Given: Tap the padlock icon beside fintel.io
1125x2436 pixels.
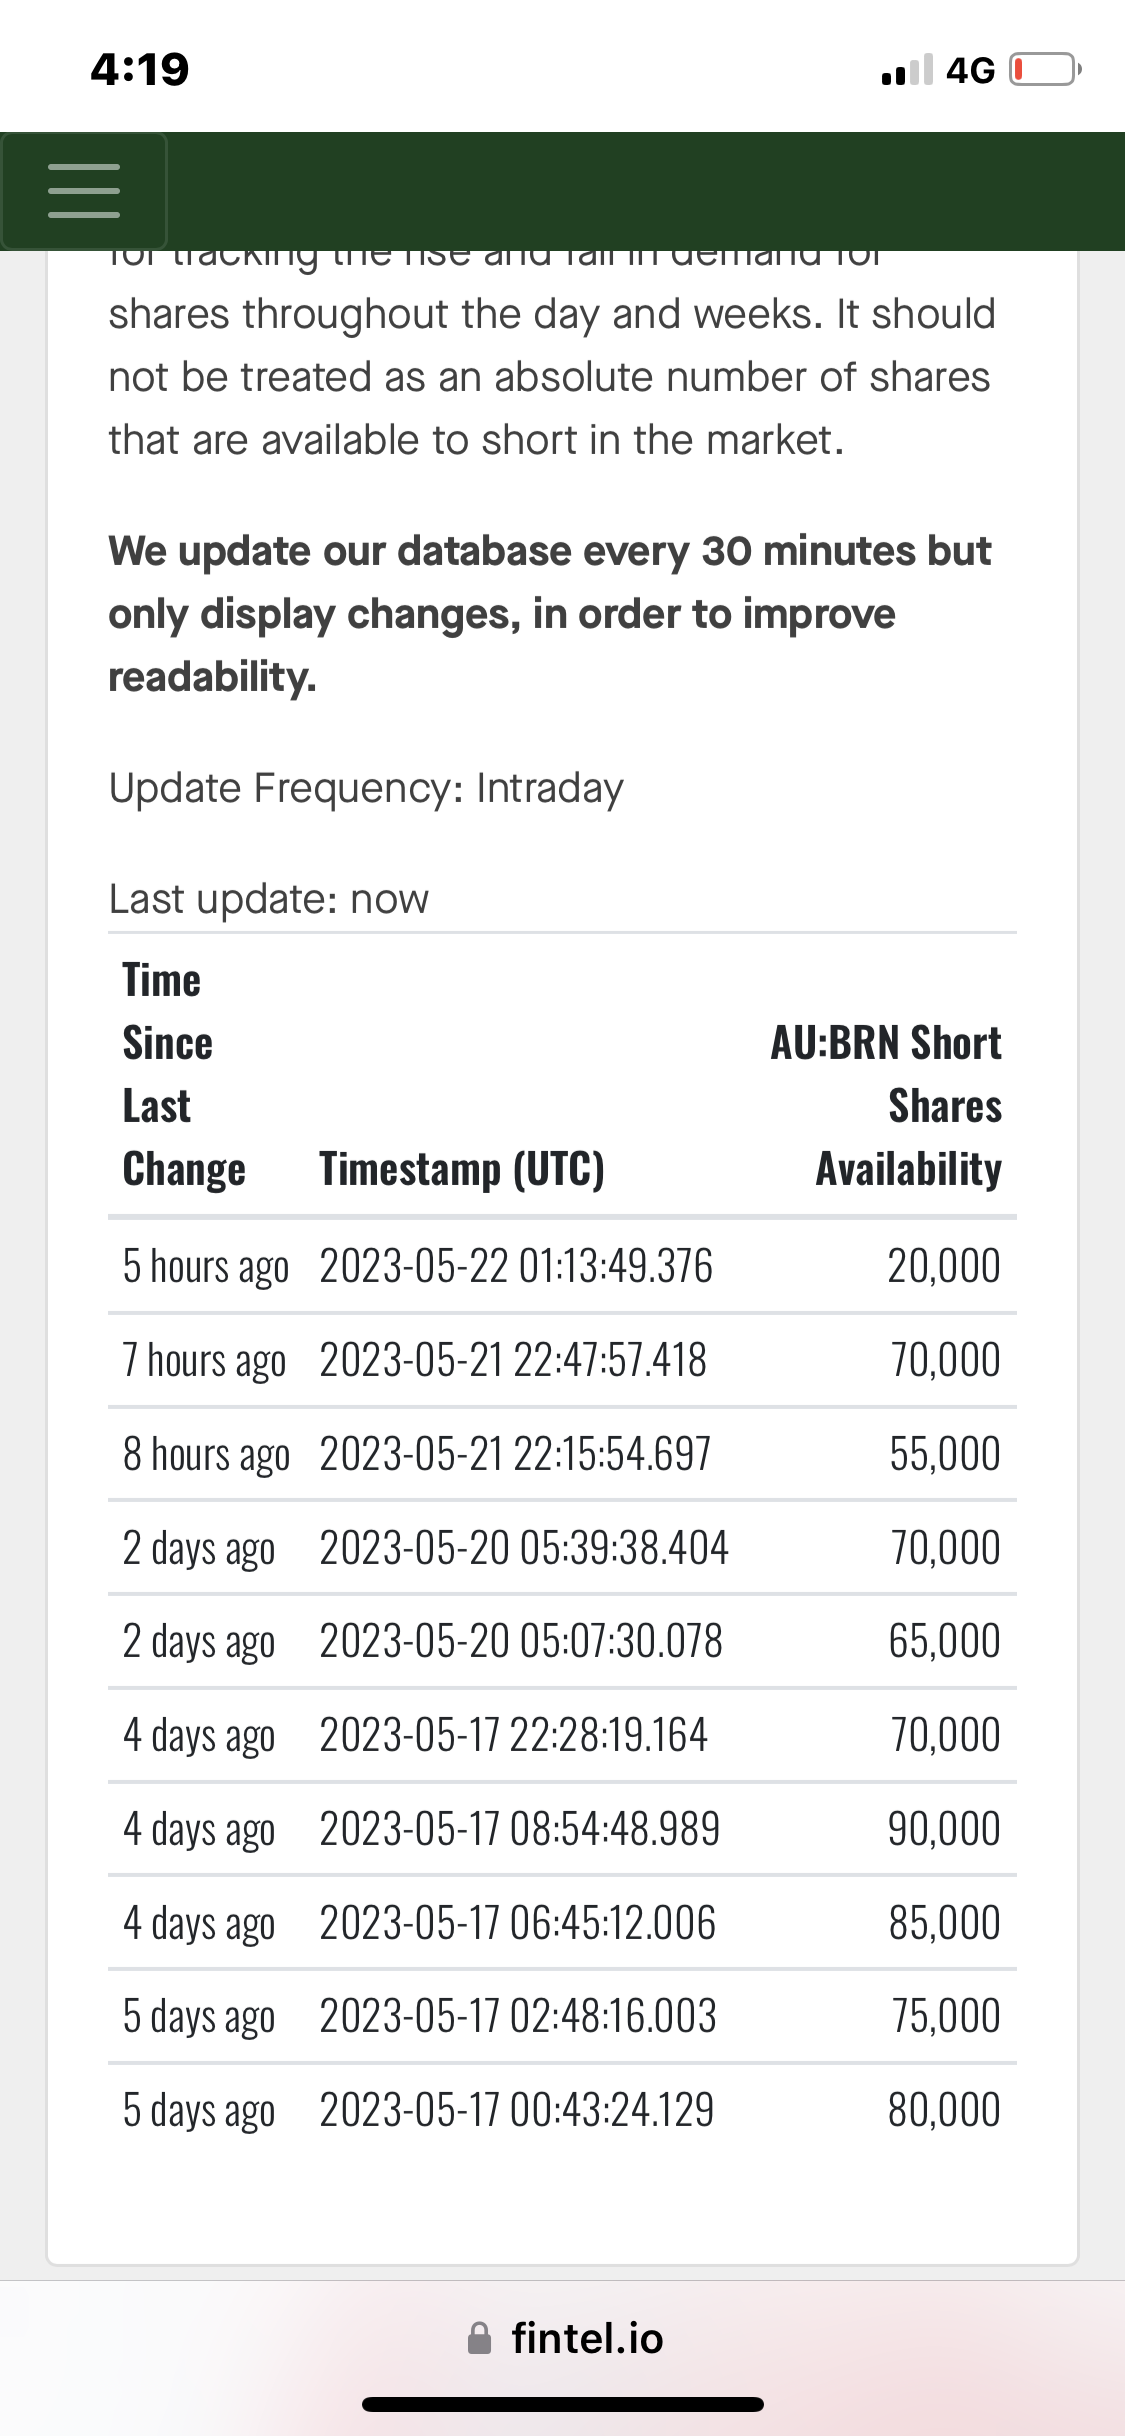Looking at the screenshot, I should pyautogui.click(x=480, y=2338).
